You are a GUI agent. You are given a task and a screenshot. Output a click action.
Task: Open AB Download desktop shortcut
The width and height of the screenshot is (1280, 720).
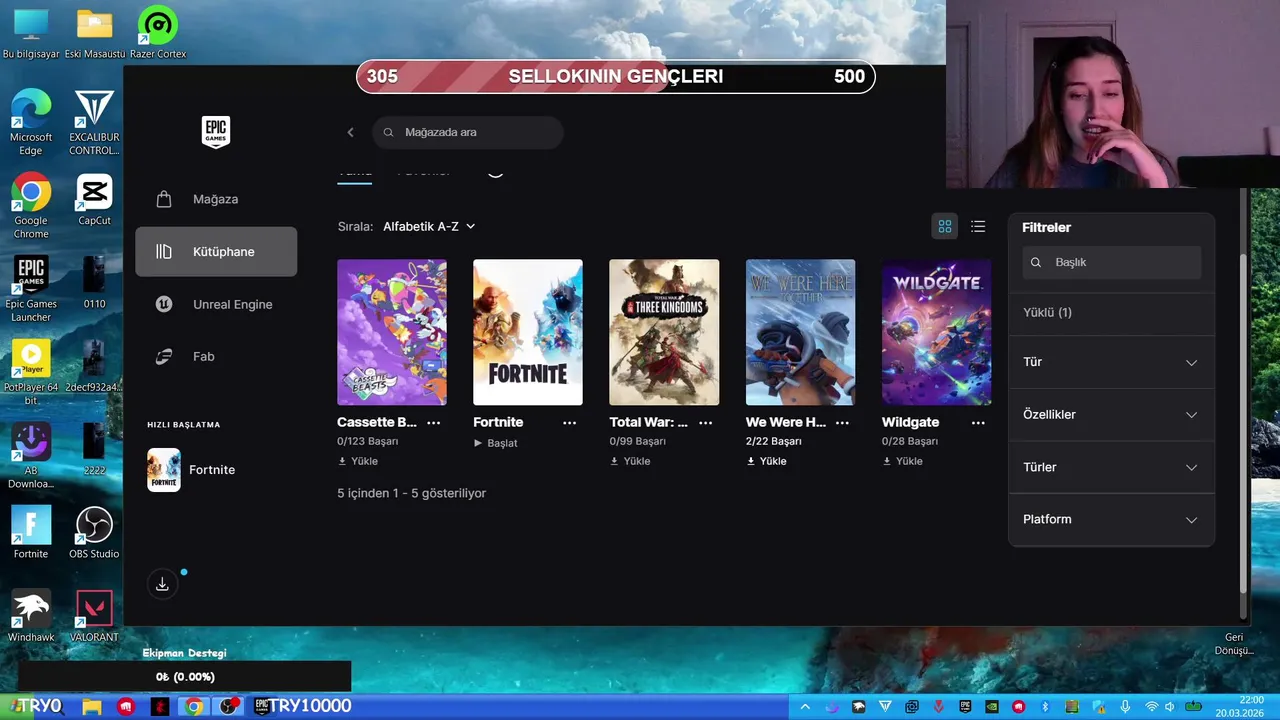coord(31,456)
